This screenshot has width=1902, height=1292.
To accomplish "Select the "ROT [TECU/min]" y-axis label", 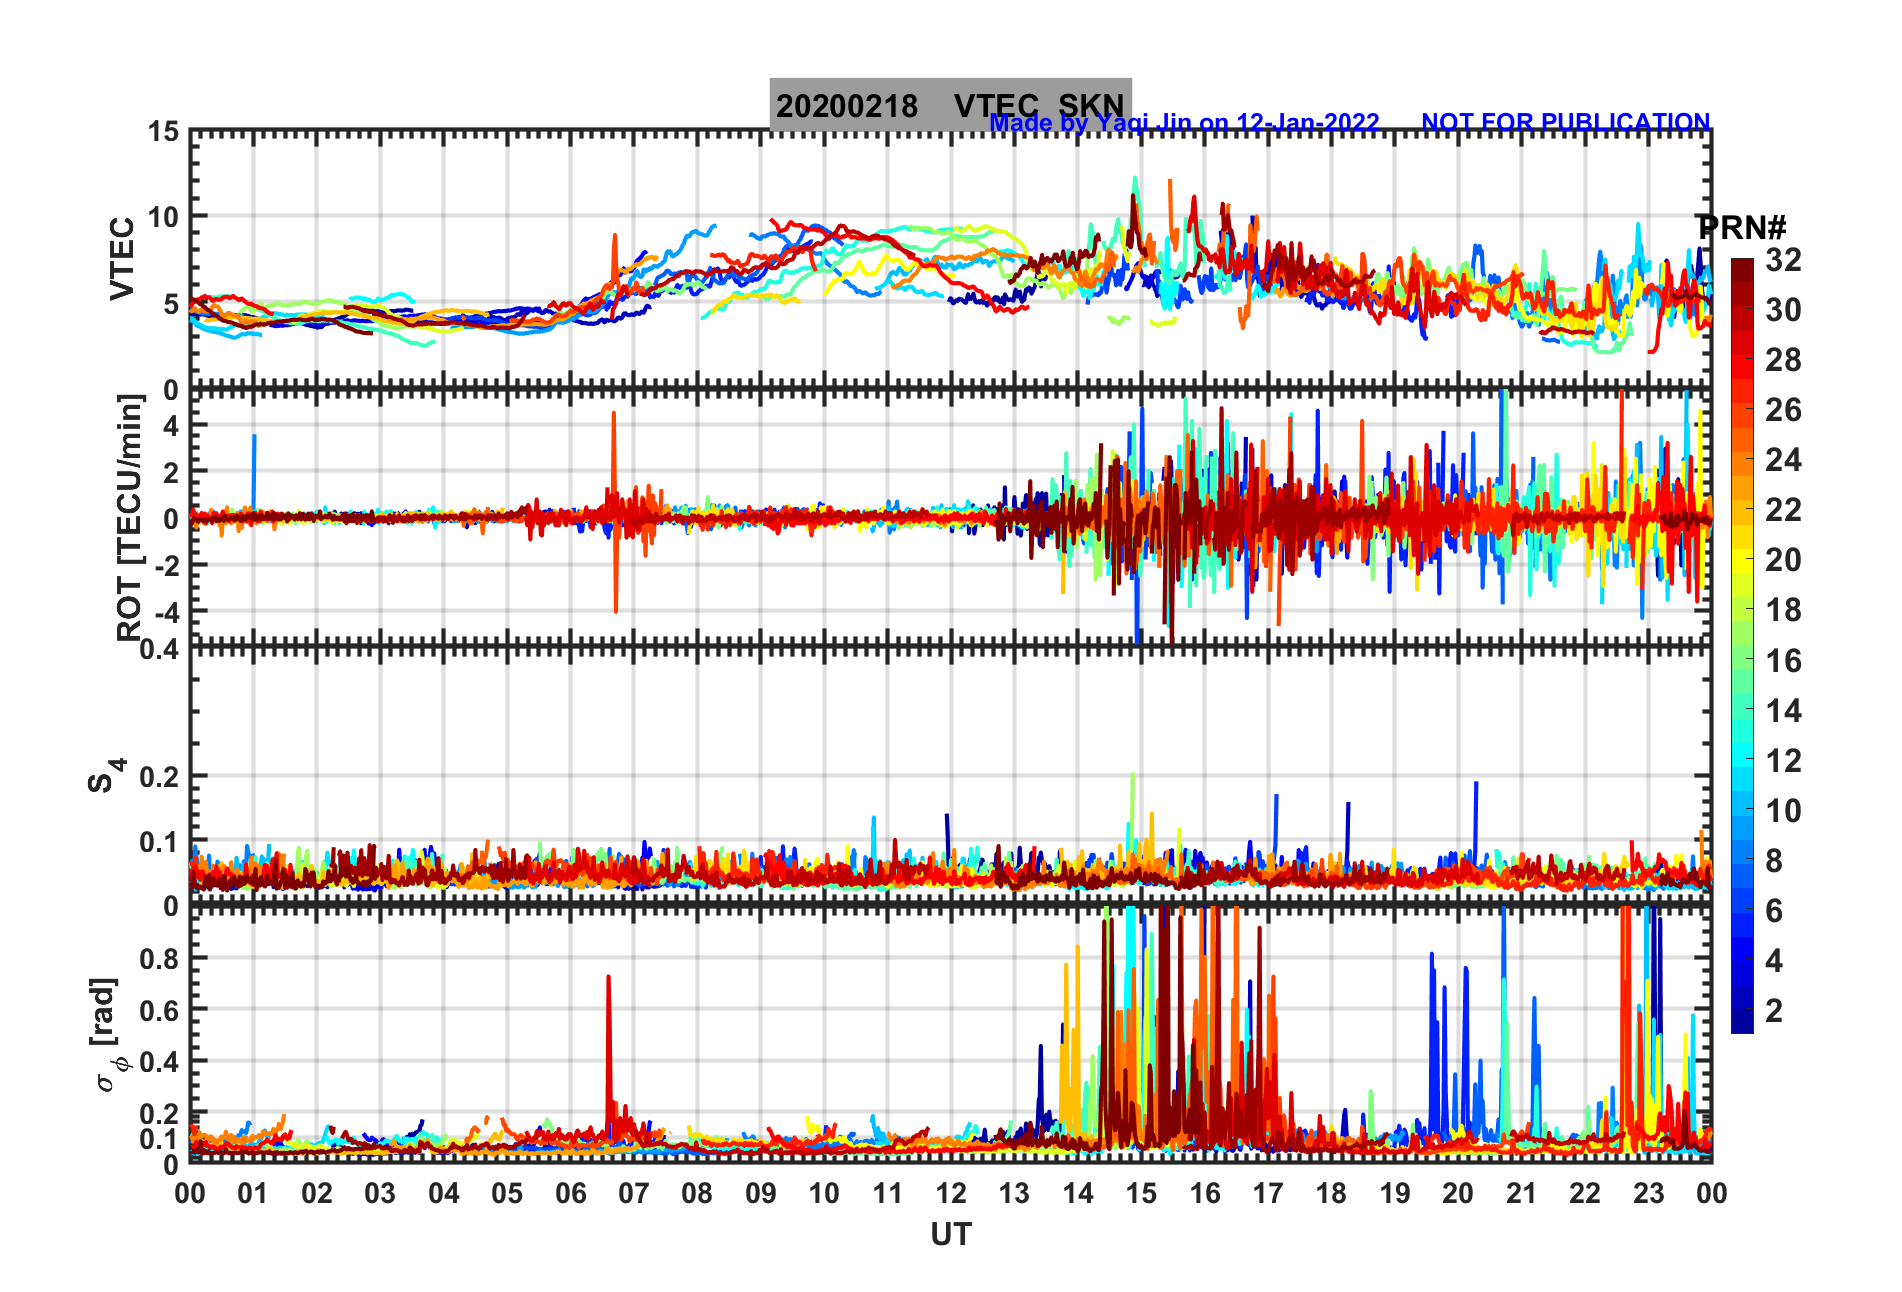I will (130, 517).
